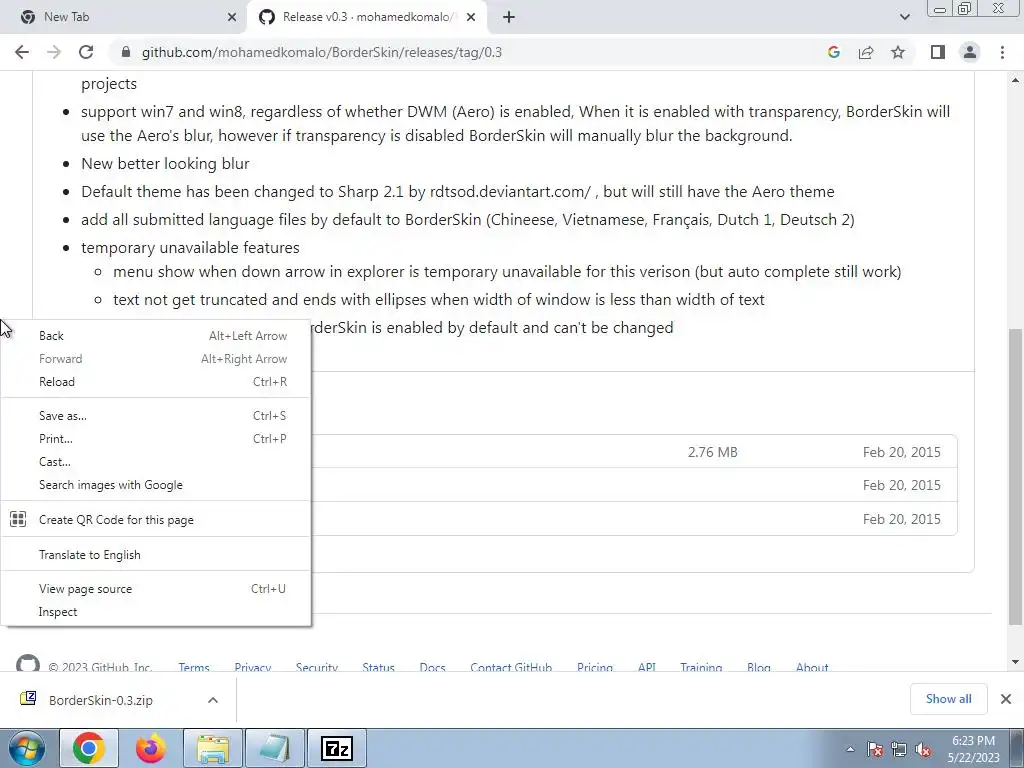Click the GitHub logo in footer

pos(27,664)
